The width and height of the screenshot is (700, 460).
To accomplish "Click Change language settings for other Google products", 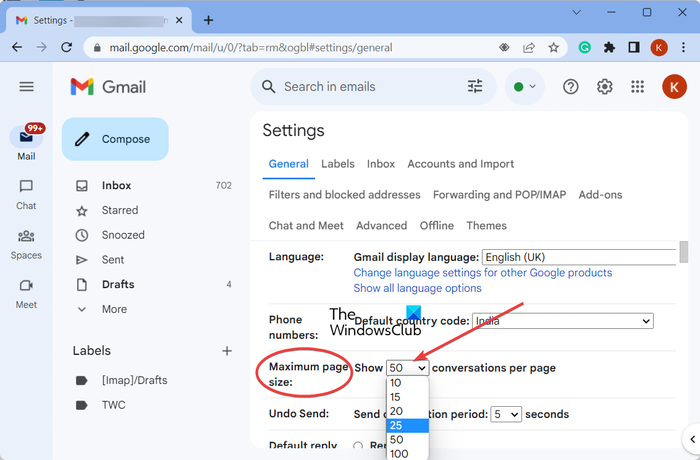I will pos(483,273).
